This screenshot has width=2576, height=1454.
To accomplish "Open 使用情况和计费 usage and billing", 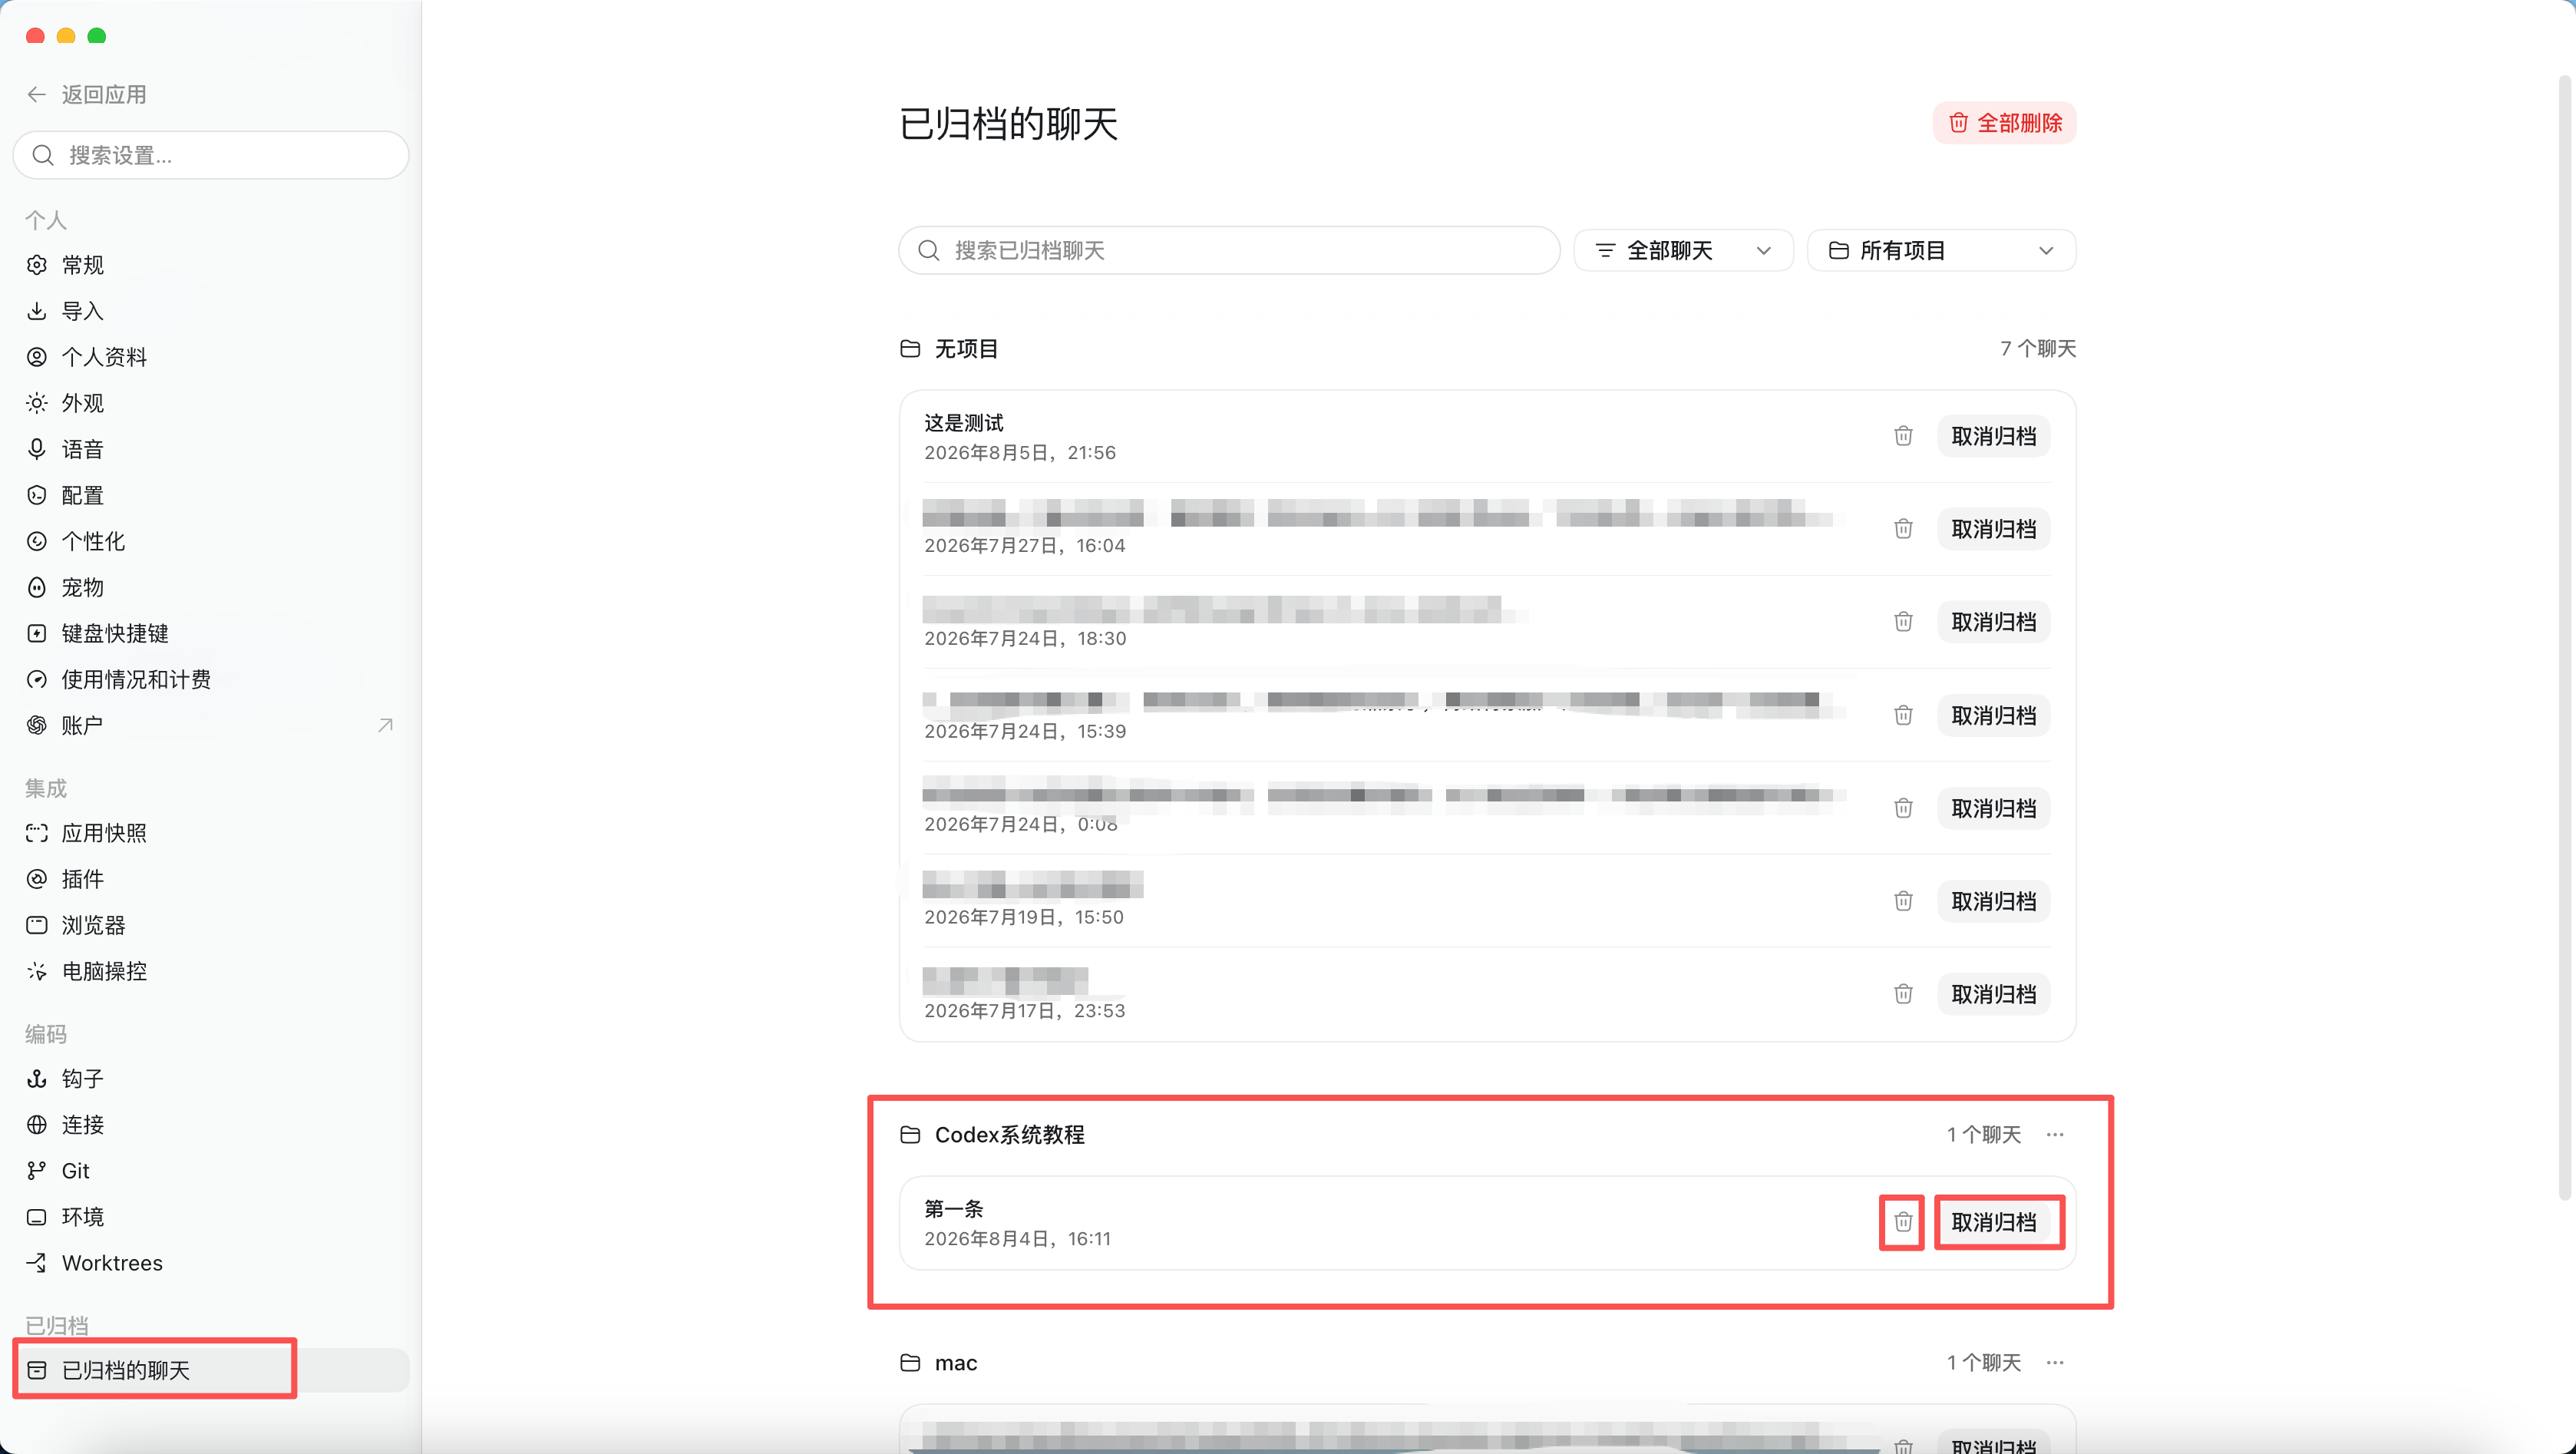I will point(211,679).
